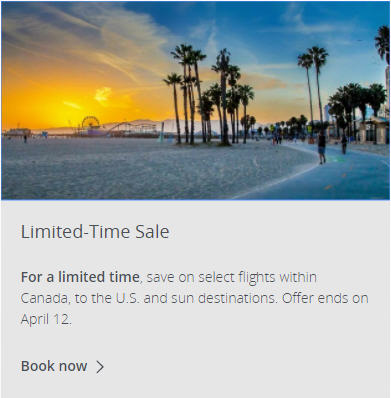Select the bold 'For a limited time' text

80,277
